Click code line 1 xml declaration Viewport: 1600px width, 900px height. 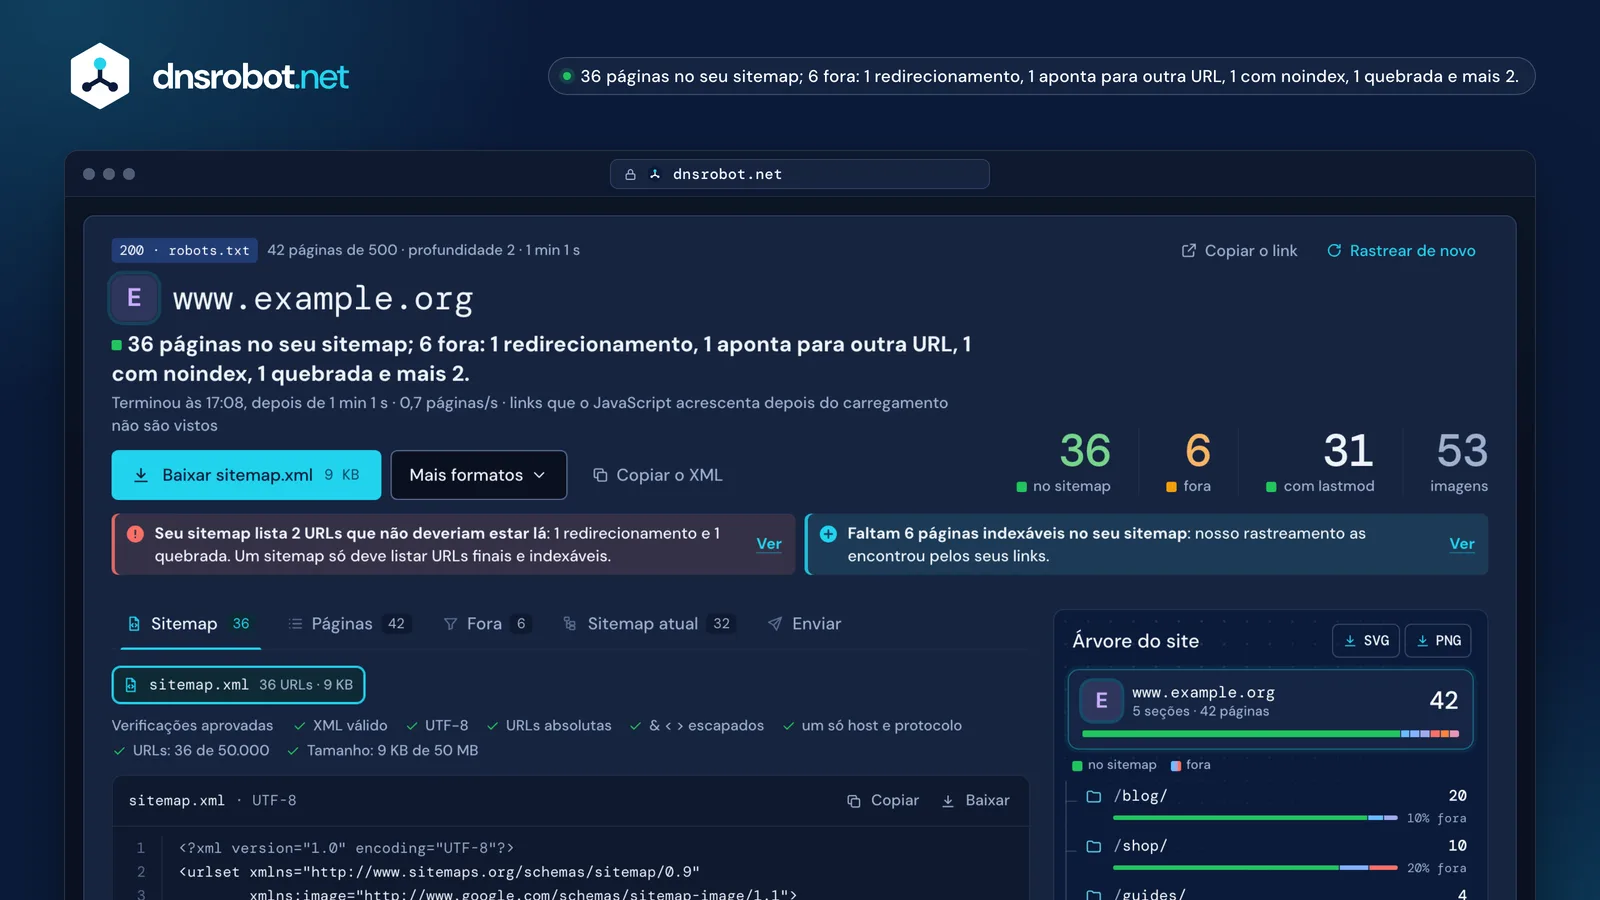pyautogui.click(x=346, y=848)
